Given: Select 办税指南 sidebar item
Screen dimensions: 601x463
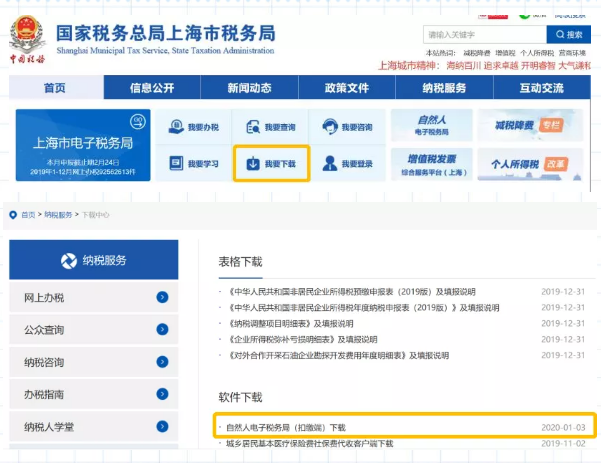Looking at the screenshot, I should [x=94, y=394].
